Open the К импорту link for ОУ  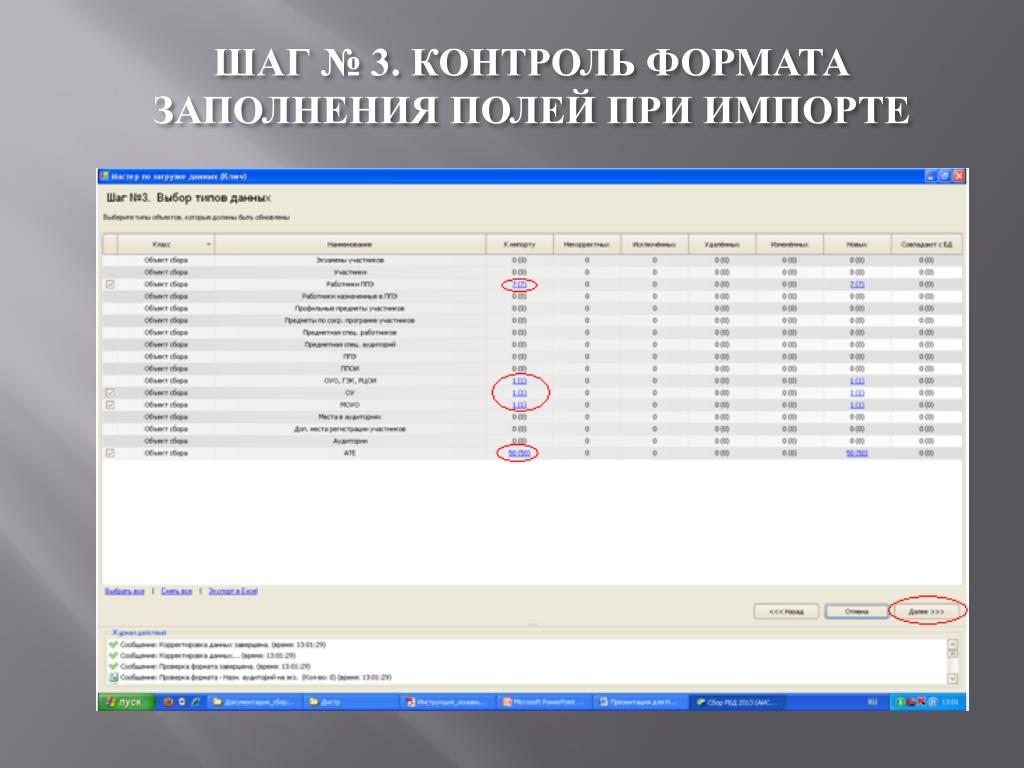(519, 393)
